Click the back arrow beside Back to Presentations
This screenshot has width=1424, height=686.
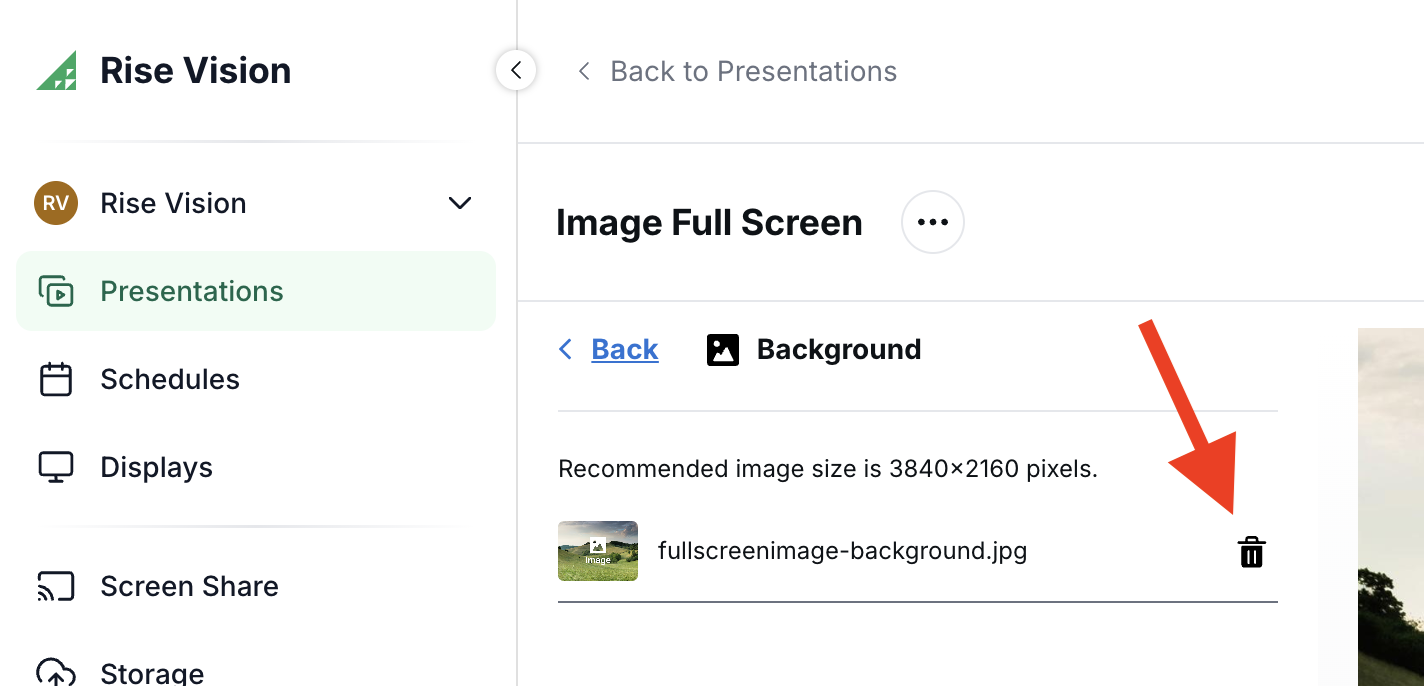(x=583, y=71)
